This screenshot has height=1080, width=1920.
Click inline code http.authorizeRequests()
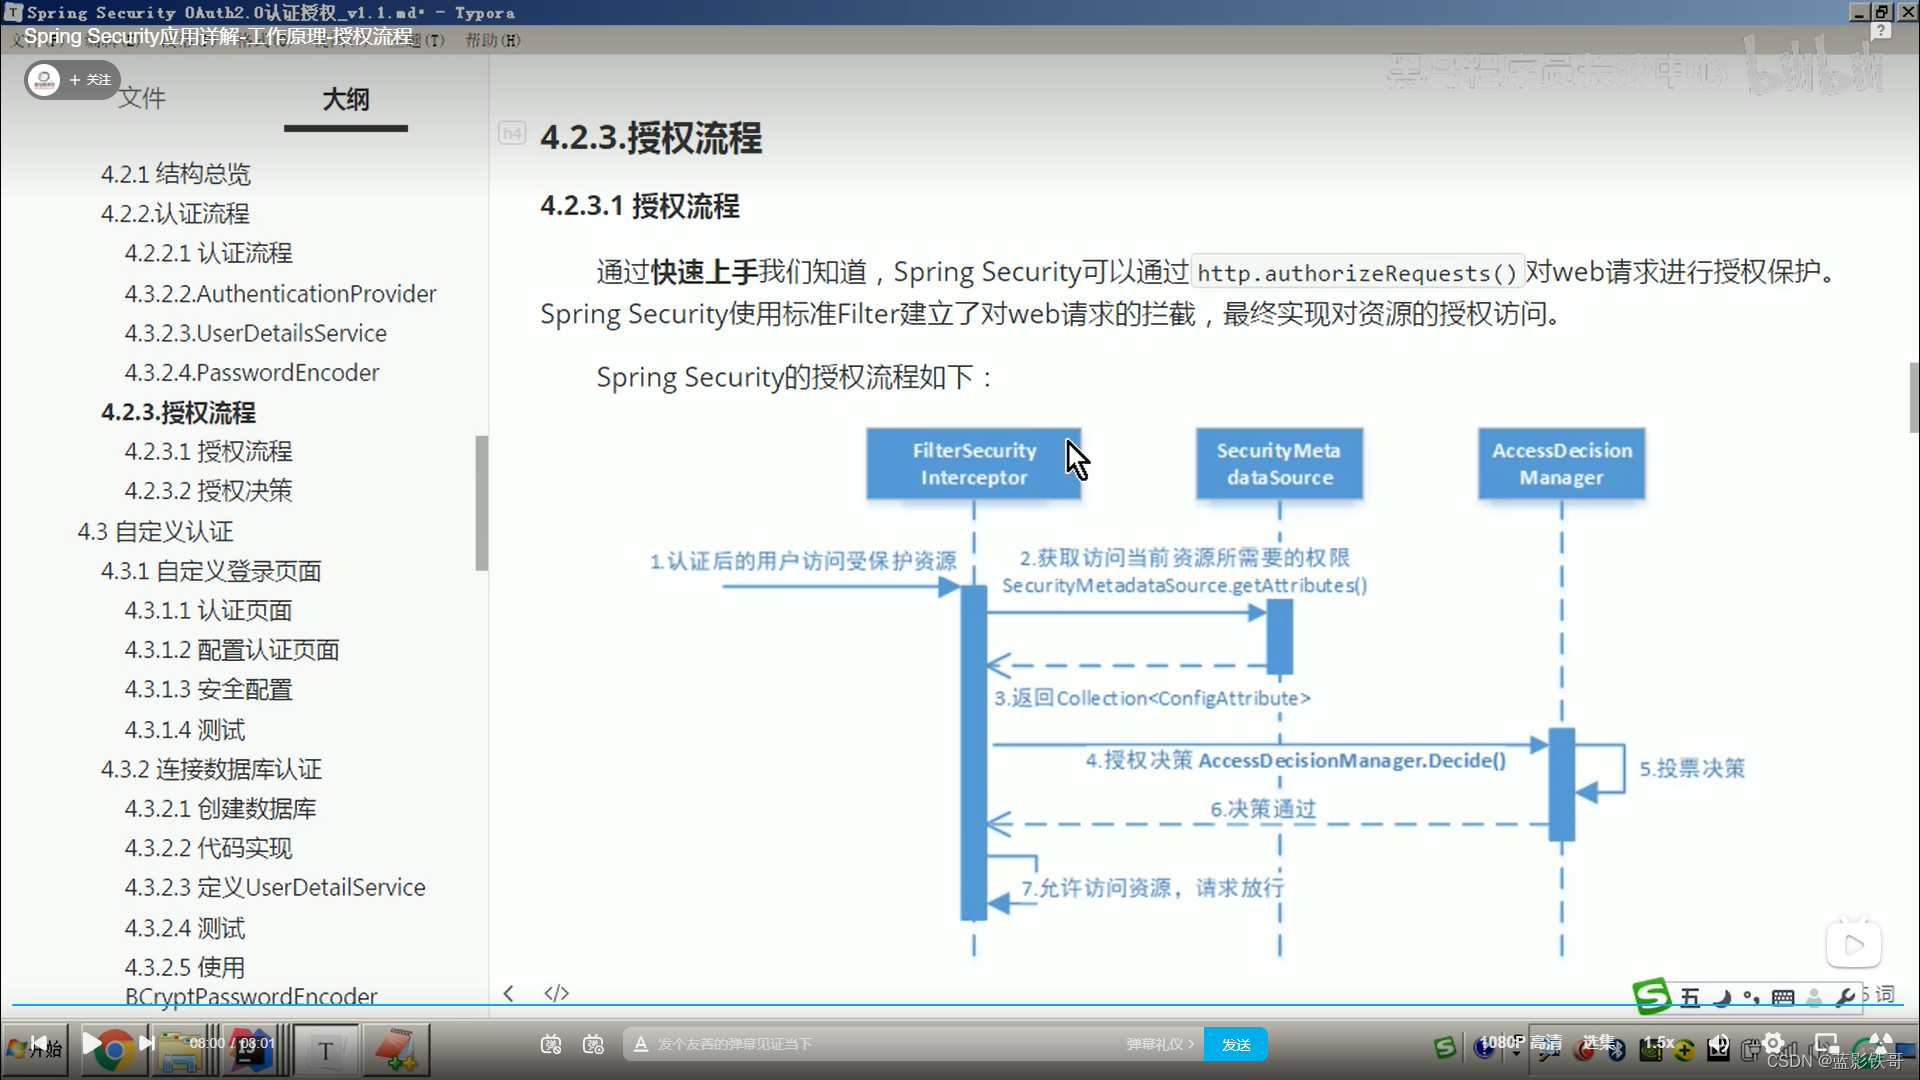click(x=1357, y=273)
